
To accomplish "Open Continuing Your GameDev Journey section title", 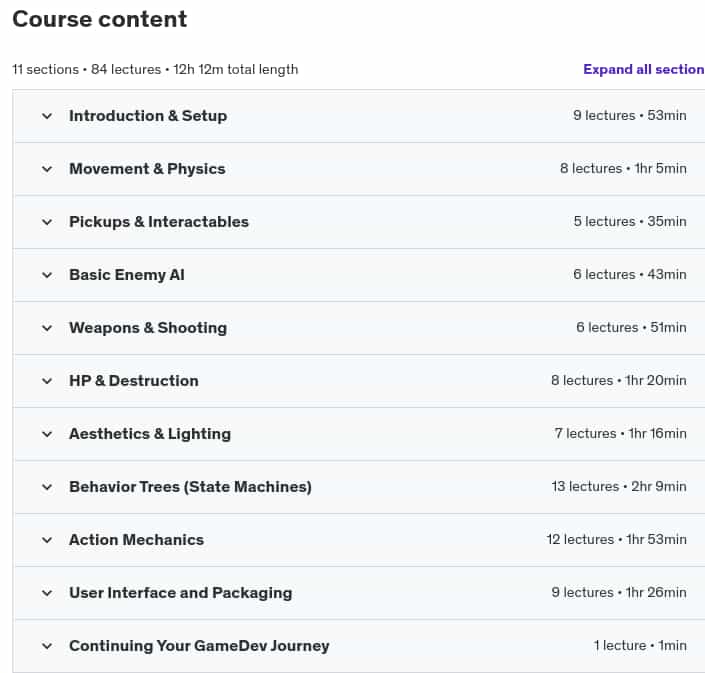I will [199, 646].
